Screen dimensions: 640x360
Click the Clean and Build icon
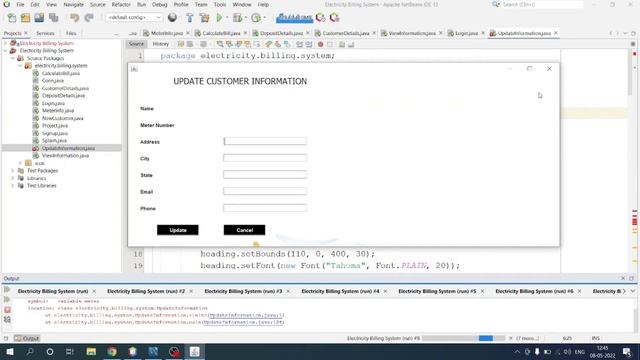(204, 18)
